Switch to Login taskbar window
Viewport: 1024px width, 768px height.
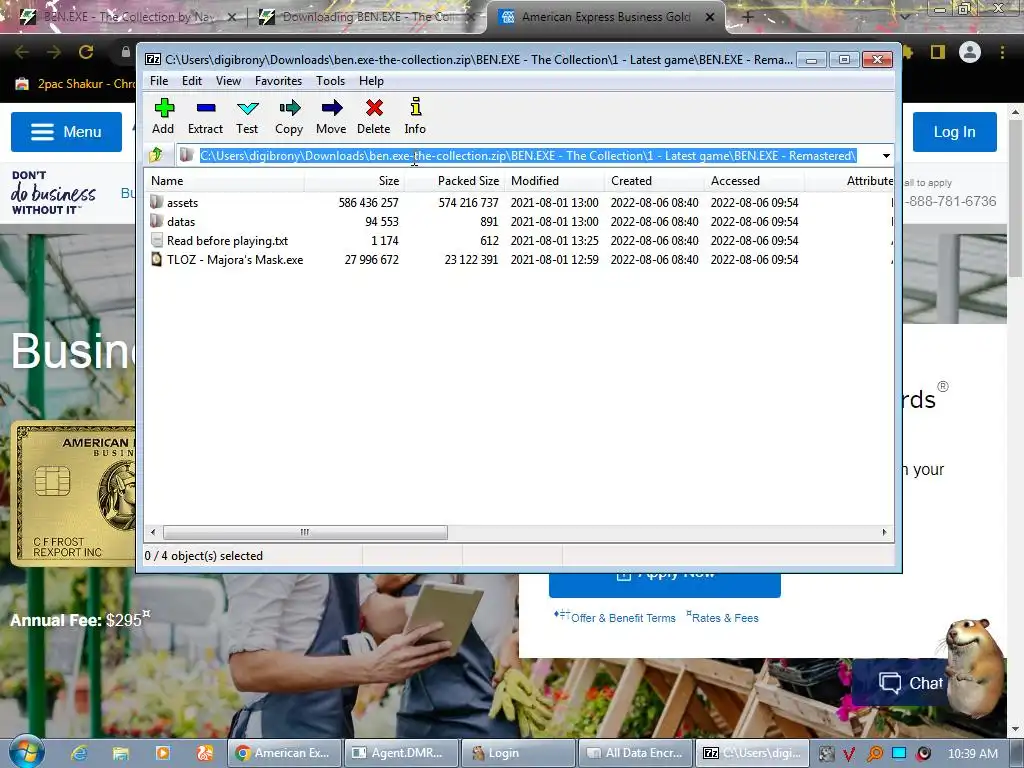519,753
